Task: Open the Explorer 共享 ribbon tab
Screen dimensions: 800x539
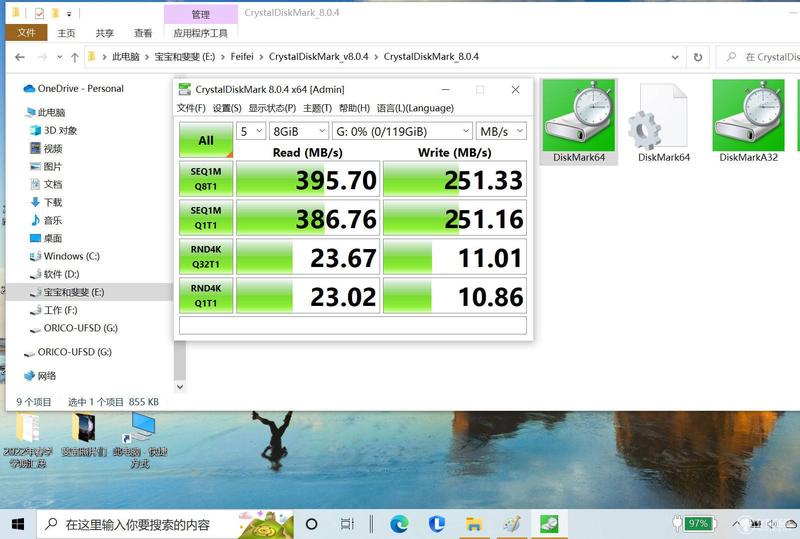Action: [105, 33]
